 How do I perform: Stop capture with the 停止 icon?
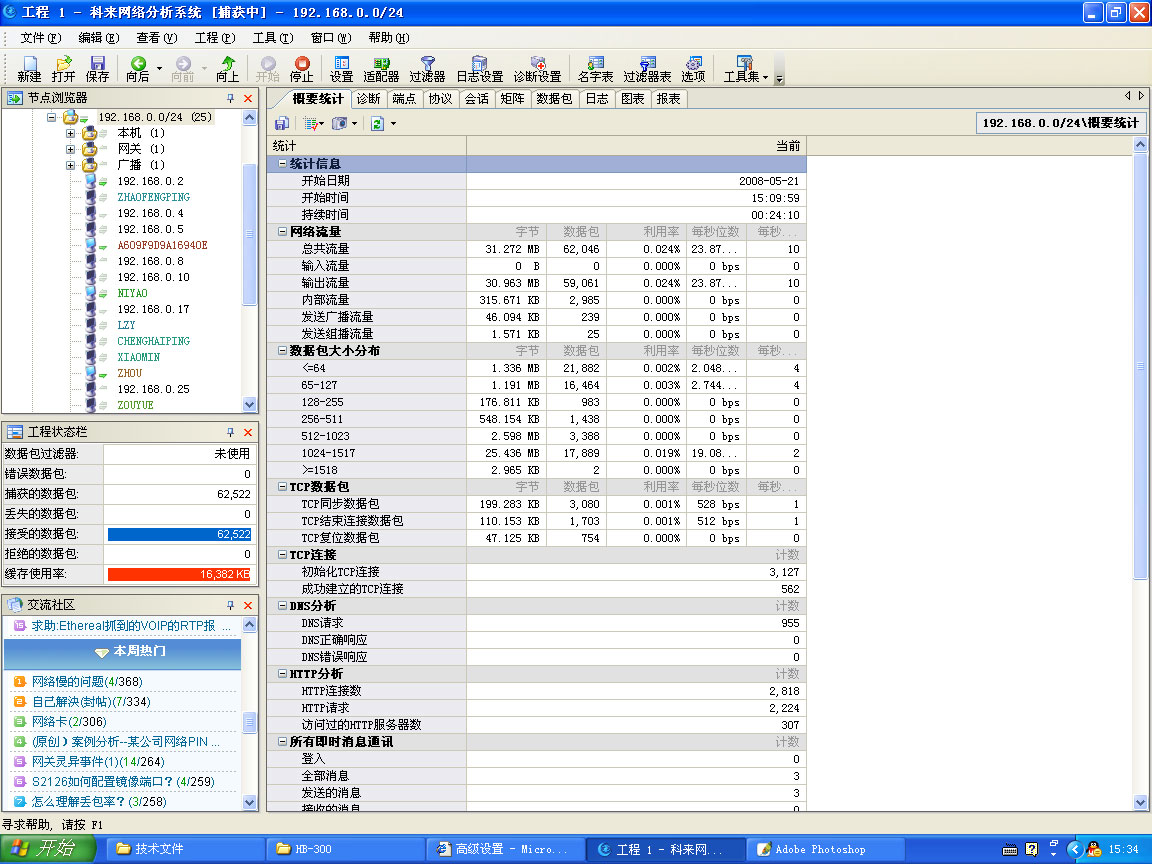tap(301, 68)
